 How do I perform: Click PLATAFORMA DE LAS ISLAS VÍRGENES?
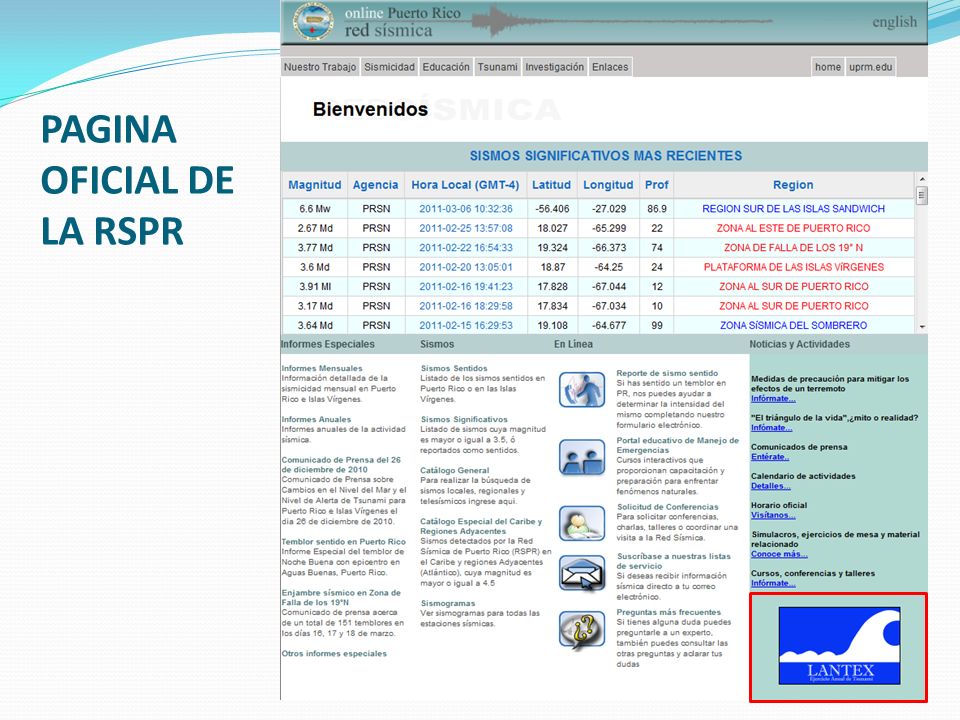coord(793,268)
